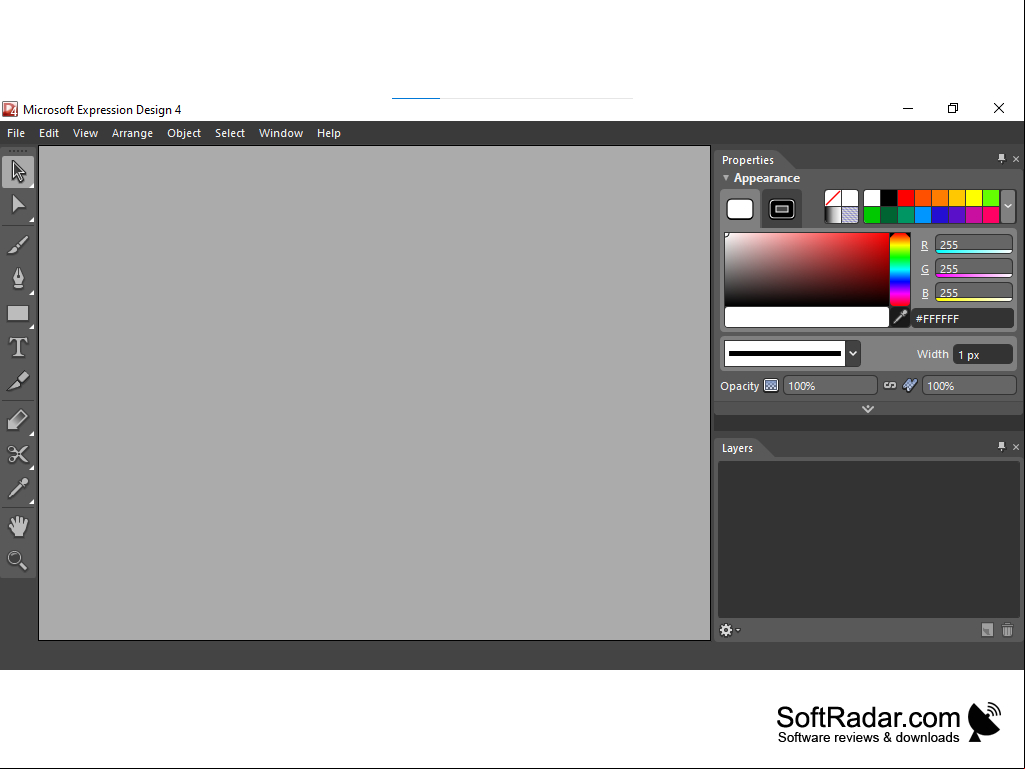
Task: Select the Direct Selection tool
Action: [18, 205]
